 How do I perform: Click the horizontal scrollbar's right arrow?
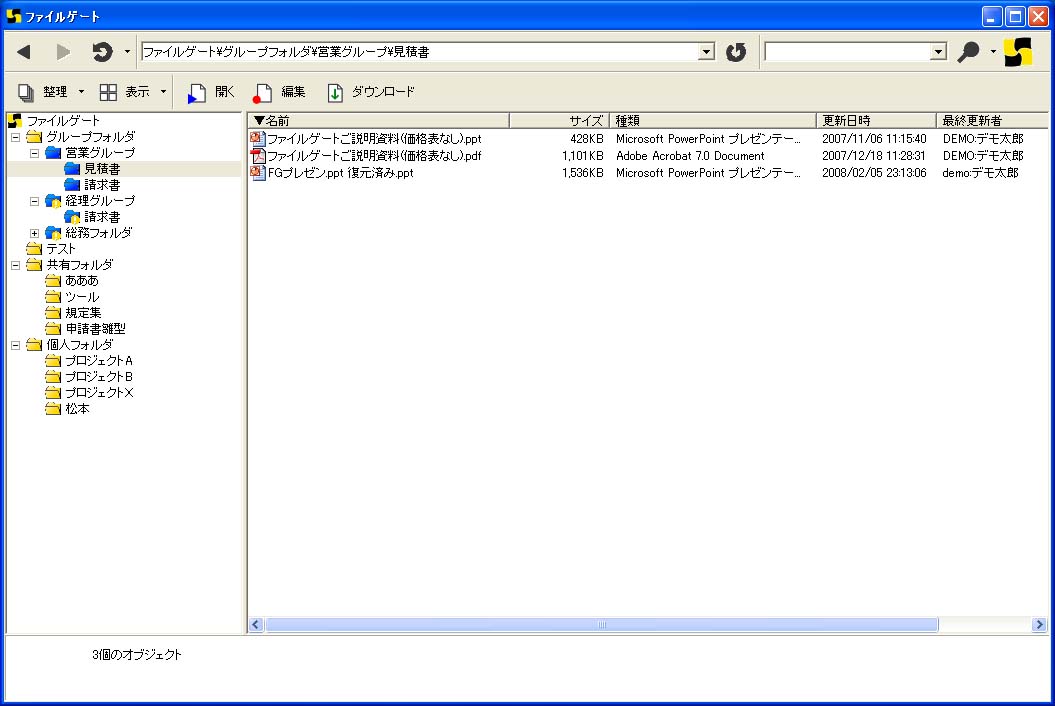coord(1039,624)
